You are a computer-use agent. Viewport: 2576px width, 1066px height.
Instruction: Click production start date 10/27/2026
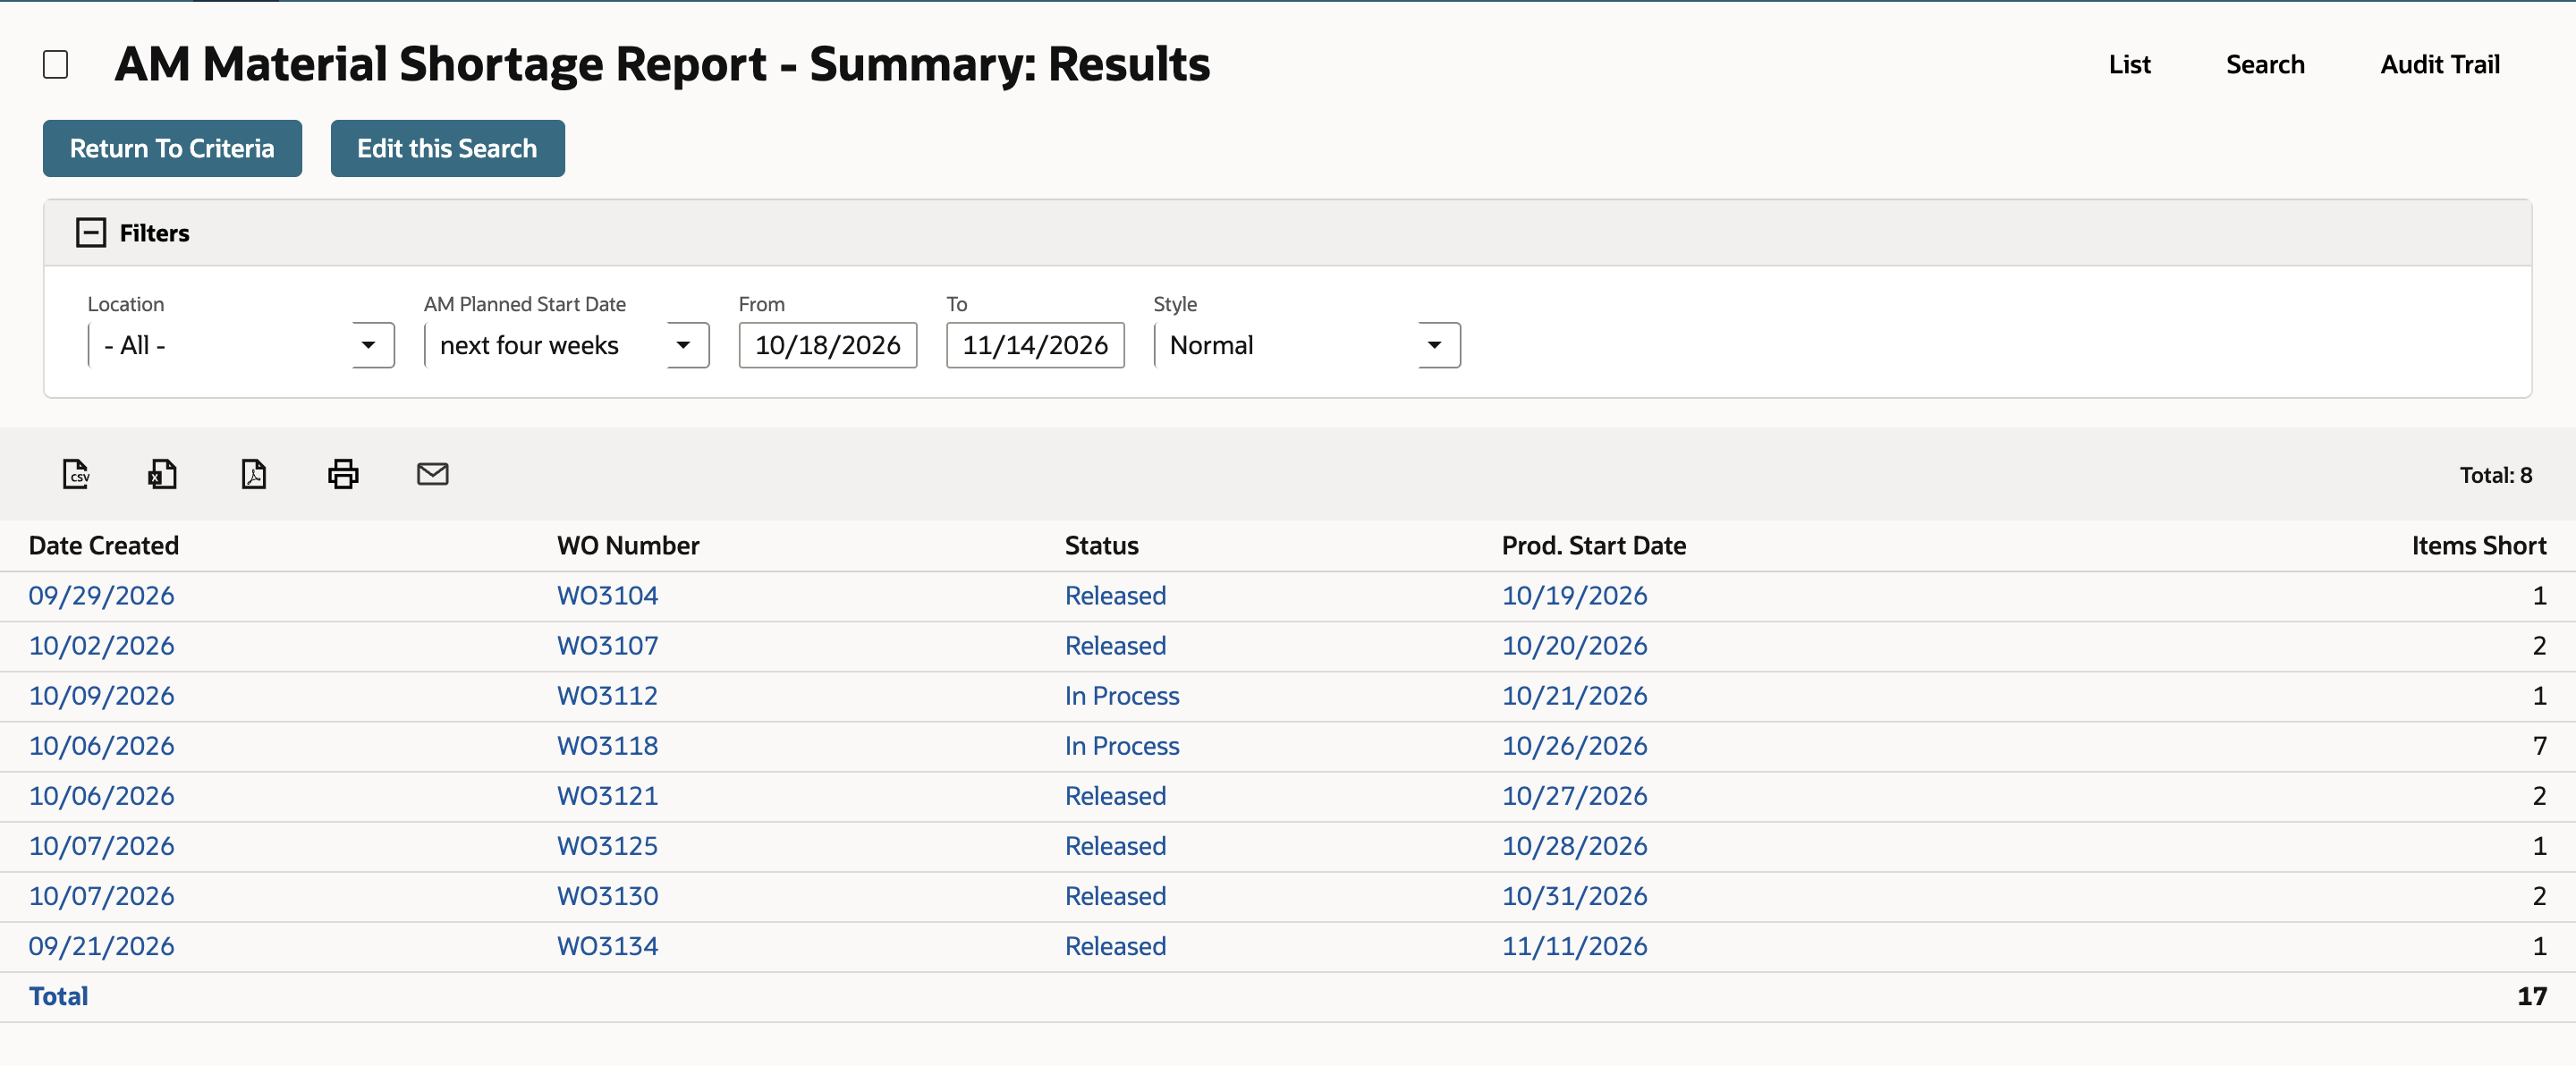click(1574, 796)
